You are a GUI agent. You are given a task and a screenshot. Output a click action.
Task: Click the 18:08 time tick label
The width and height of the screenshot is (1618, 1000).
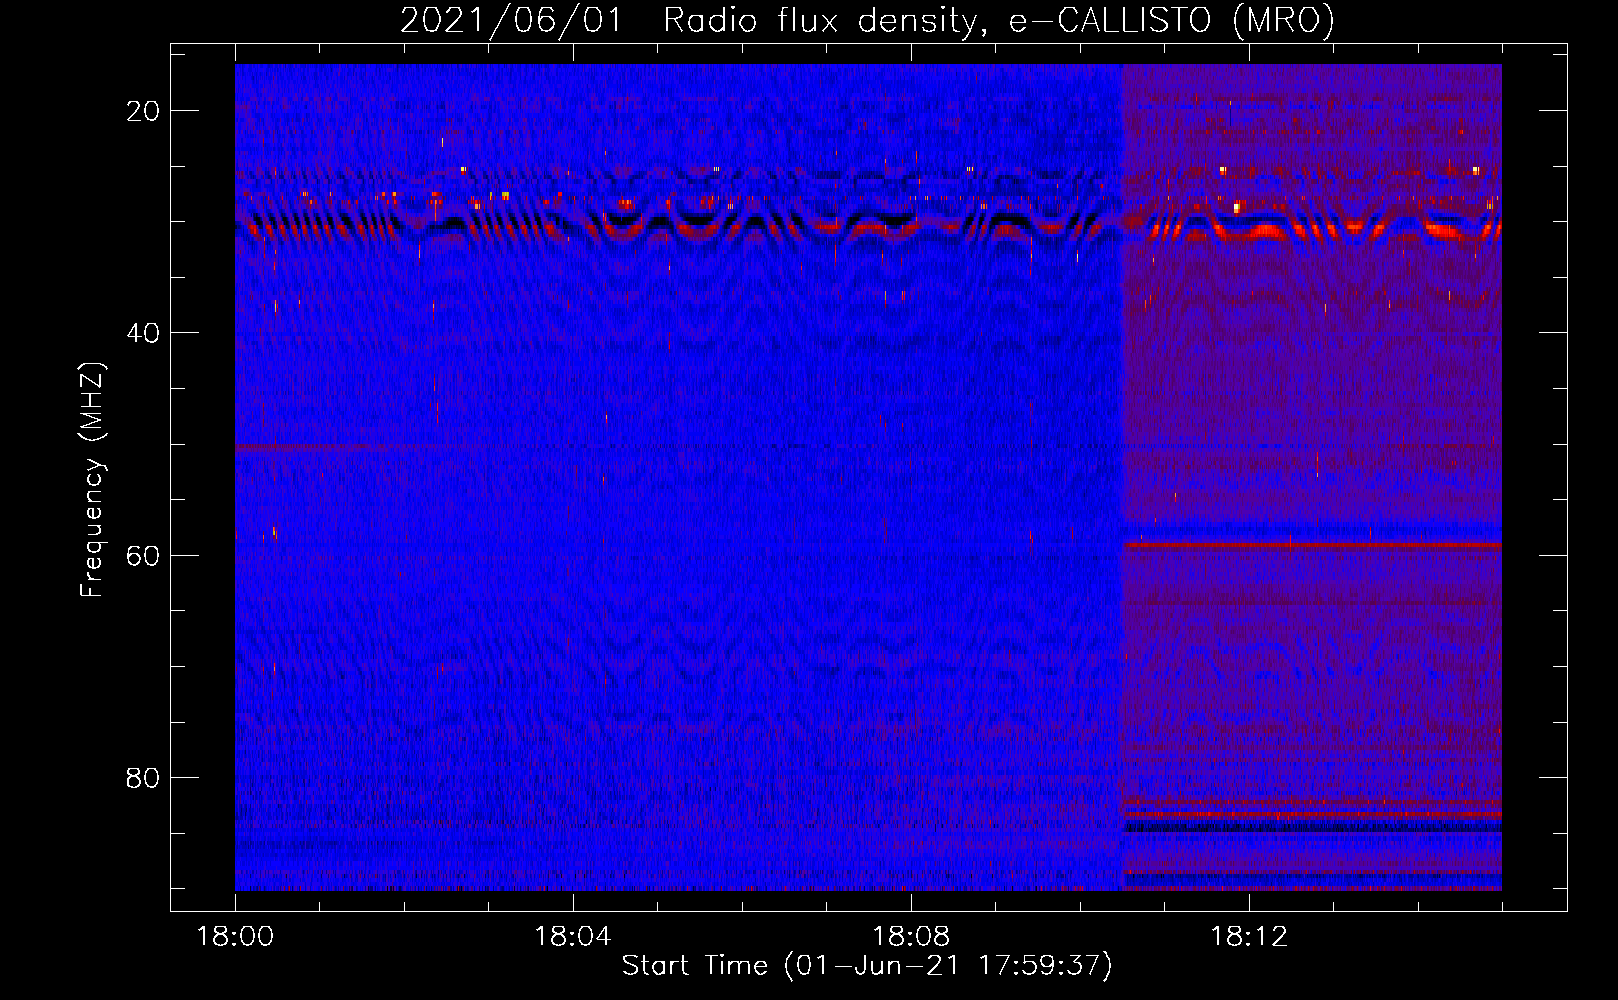click(x=911, y=937)
